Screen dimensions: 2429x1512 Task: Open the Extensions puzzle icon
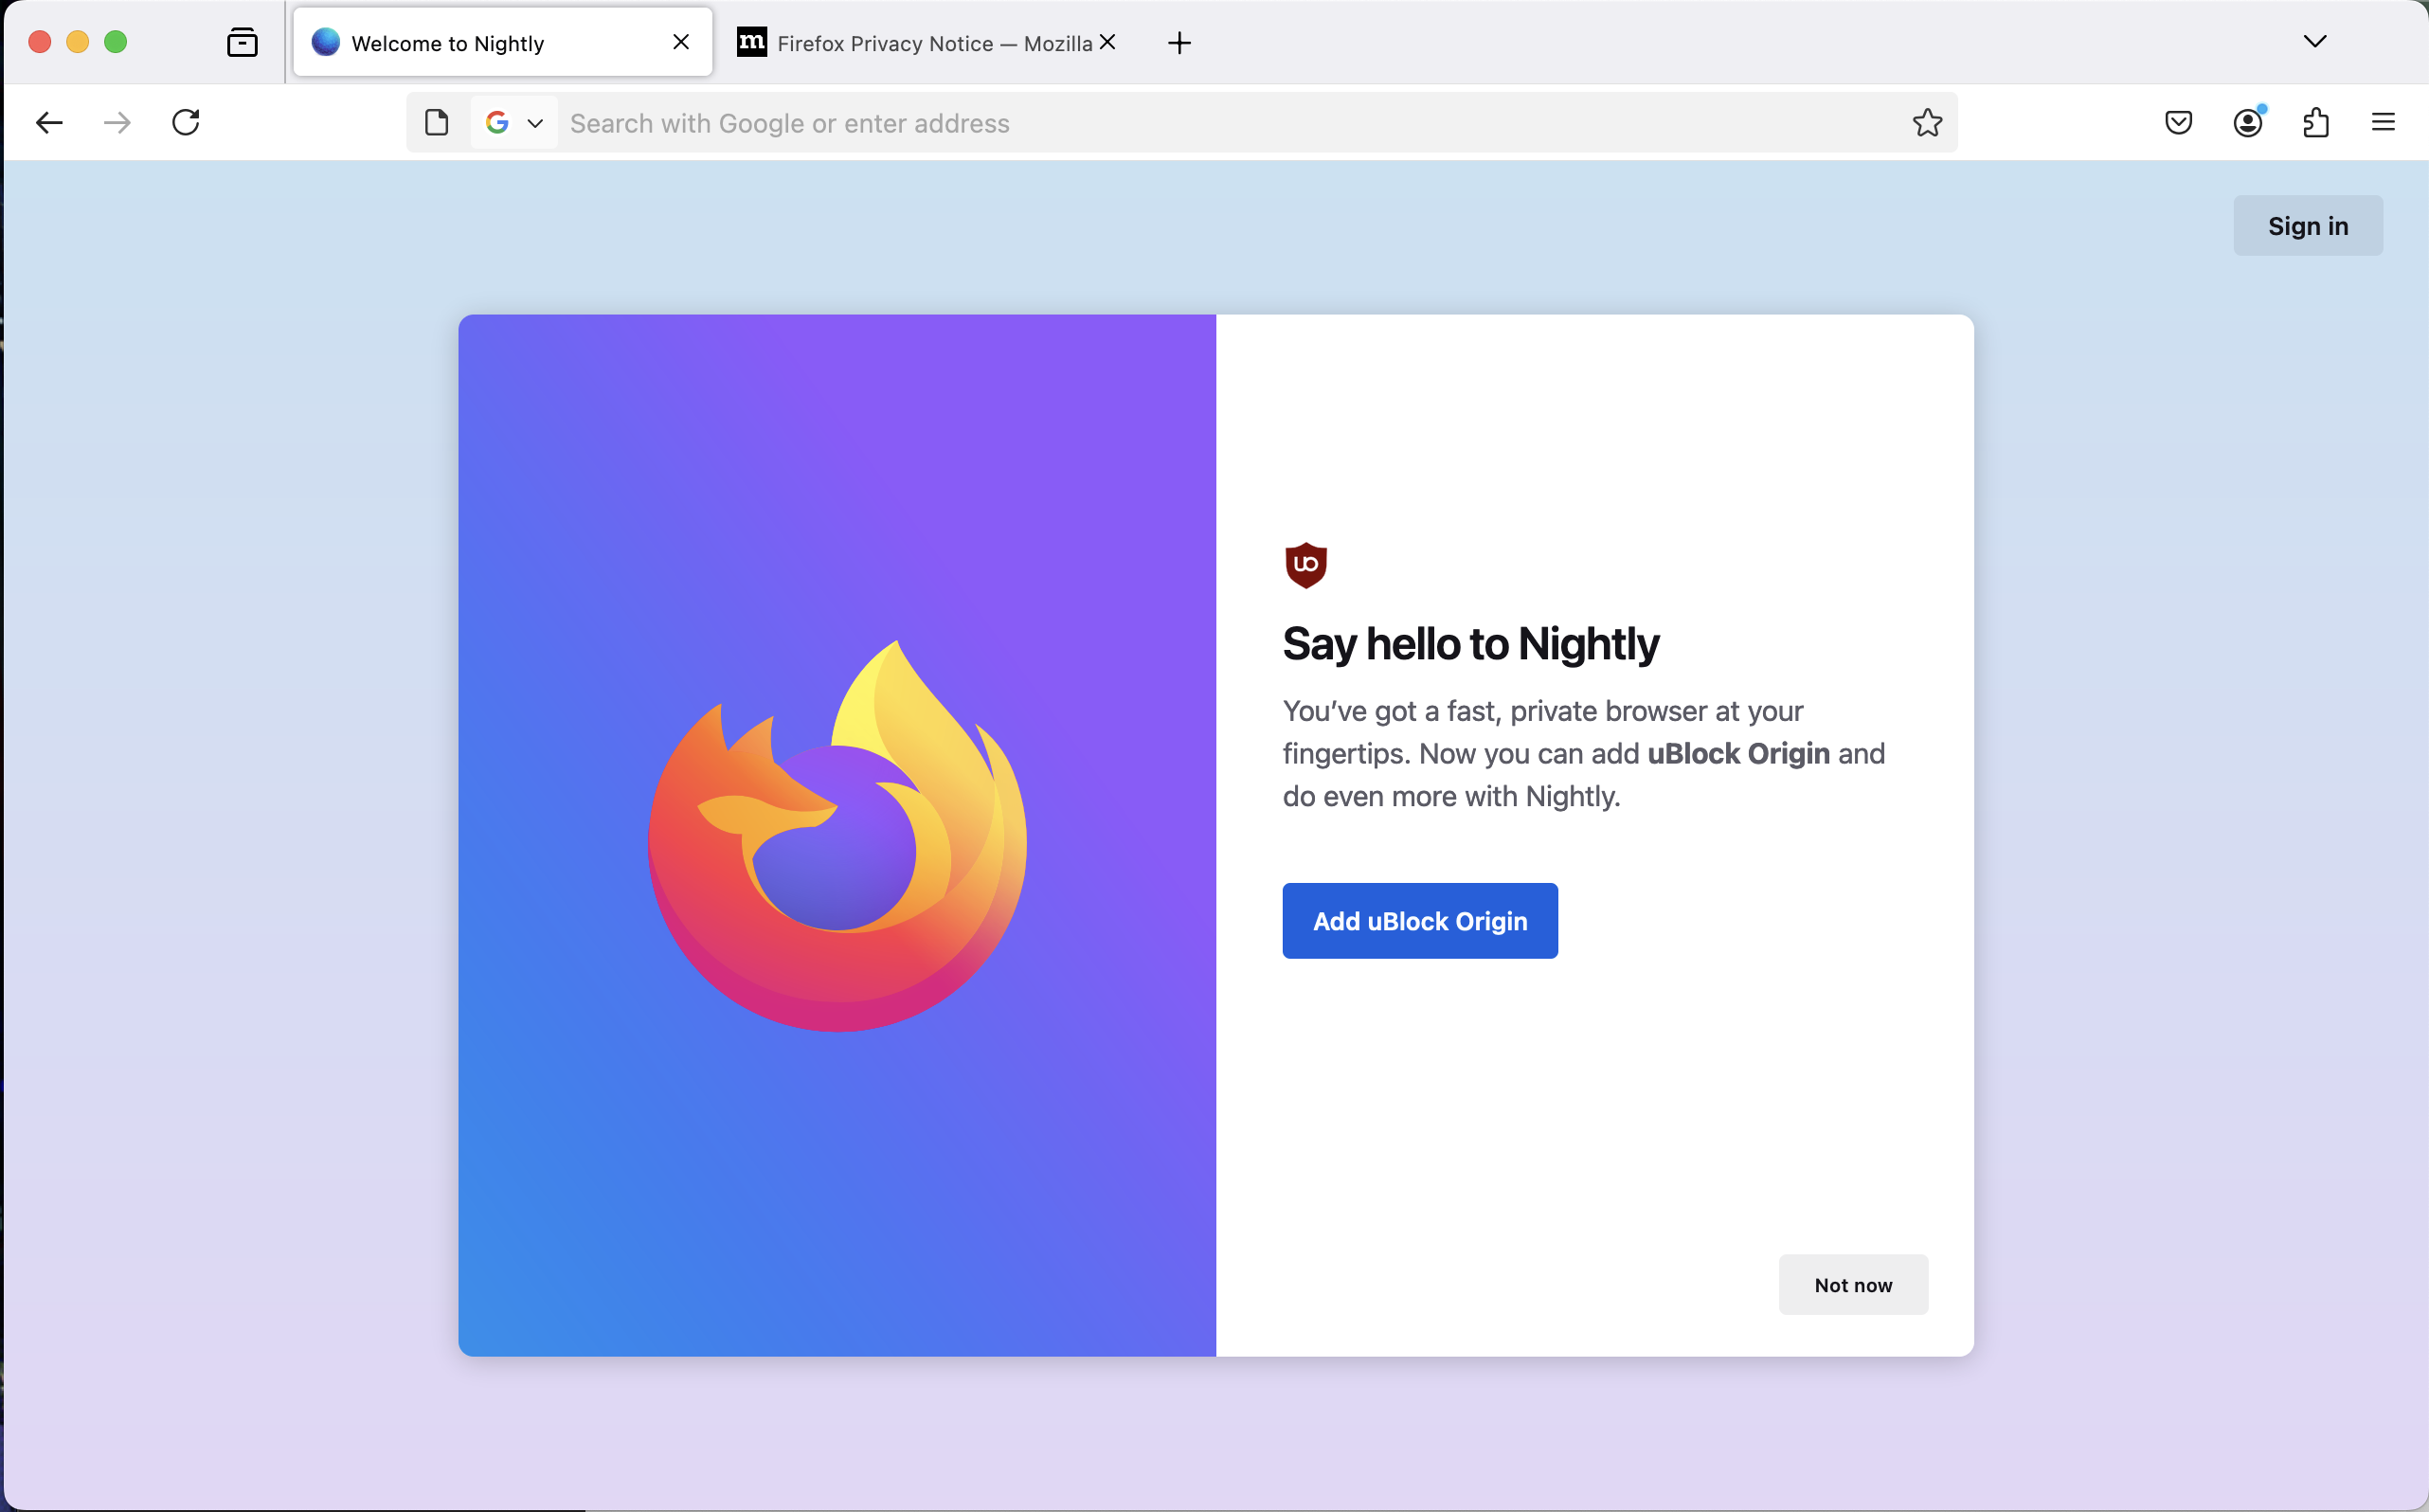(x=2316, y=122)
